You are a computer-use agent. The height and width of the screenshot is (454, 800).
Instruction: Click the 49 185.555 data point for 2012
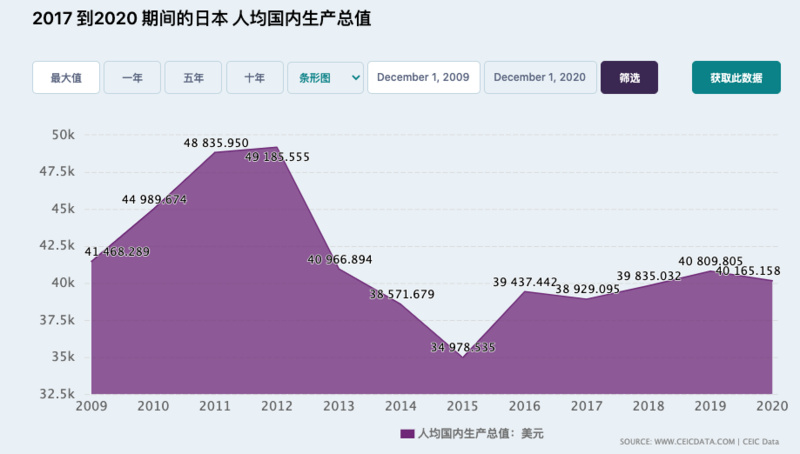point(277,147)
